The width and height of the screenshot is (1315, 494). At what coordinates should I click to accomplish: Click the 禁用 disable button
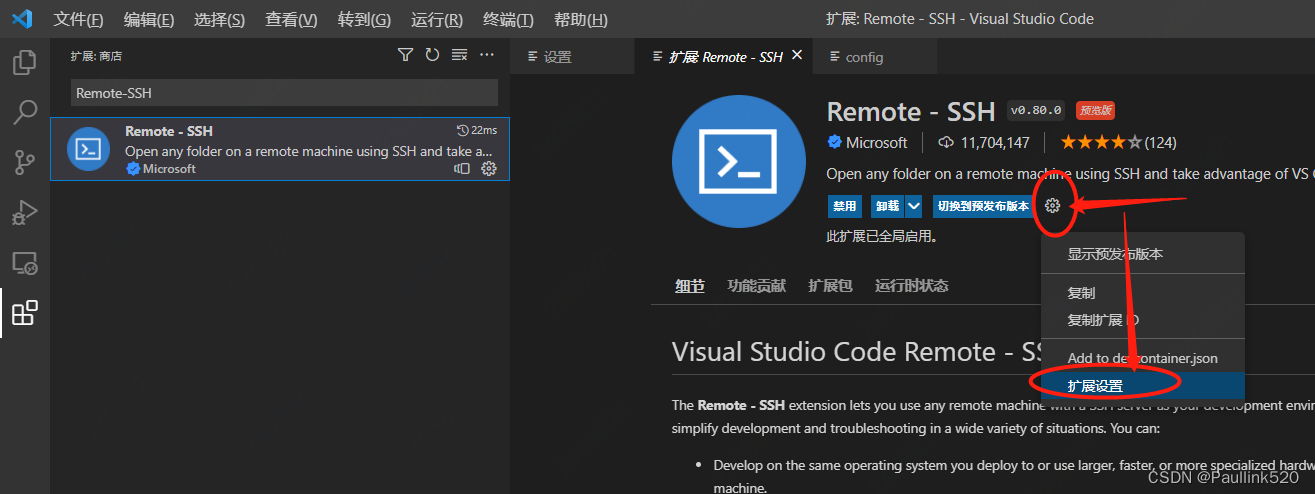845,206
